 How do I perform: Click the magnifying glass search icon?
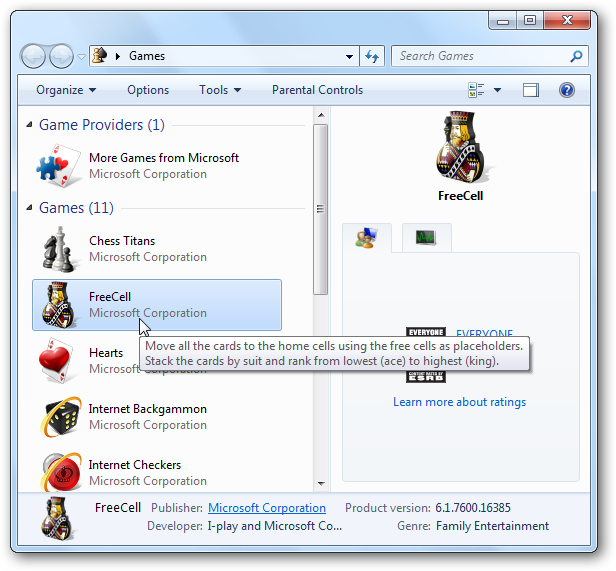click(x=576, y=56)
